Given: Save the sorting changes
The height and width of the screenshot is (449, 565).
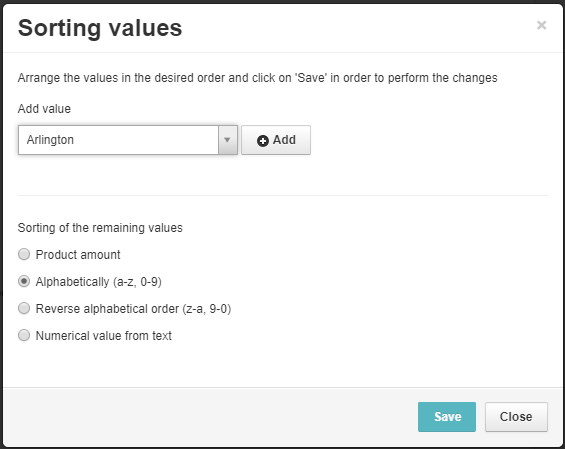Looking at the screenshot, I should (x=447, y=417).
